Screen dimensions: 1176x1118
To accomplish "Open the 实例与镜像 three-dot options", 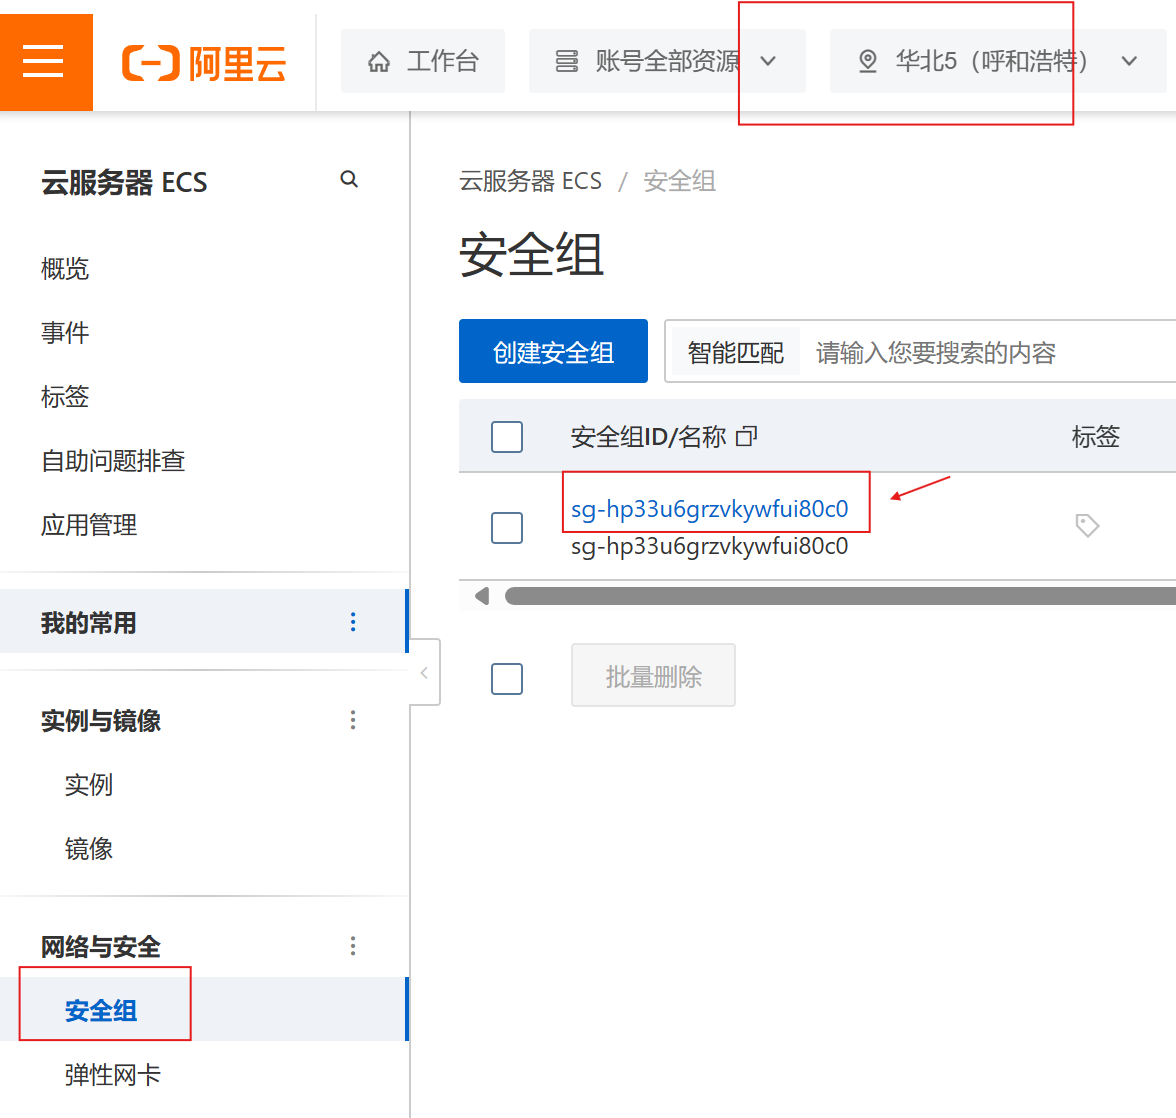I will pyautogui.click(x=353, y=720).
